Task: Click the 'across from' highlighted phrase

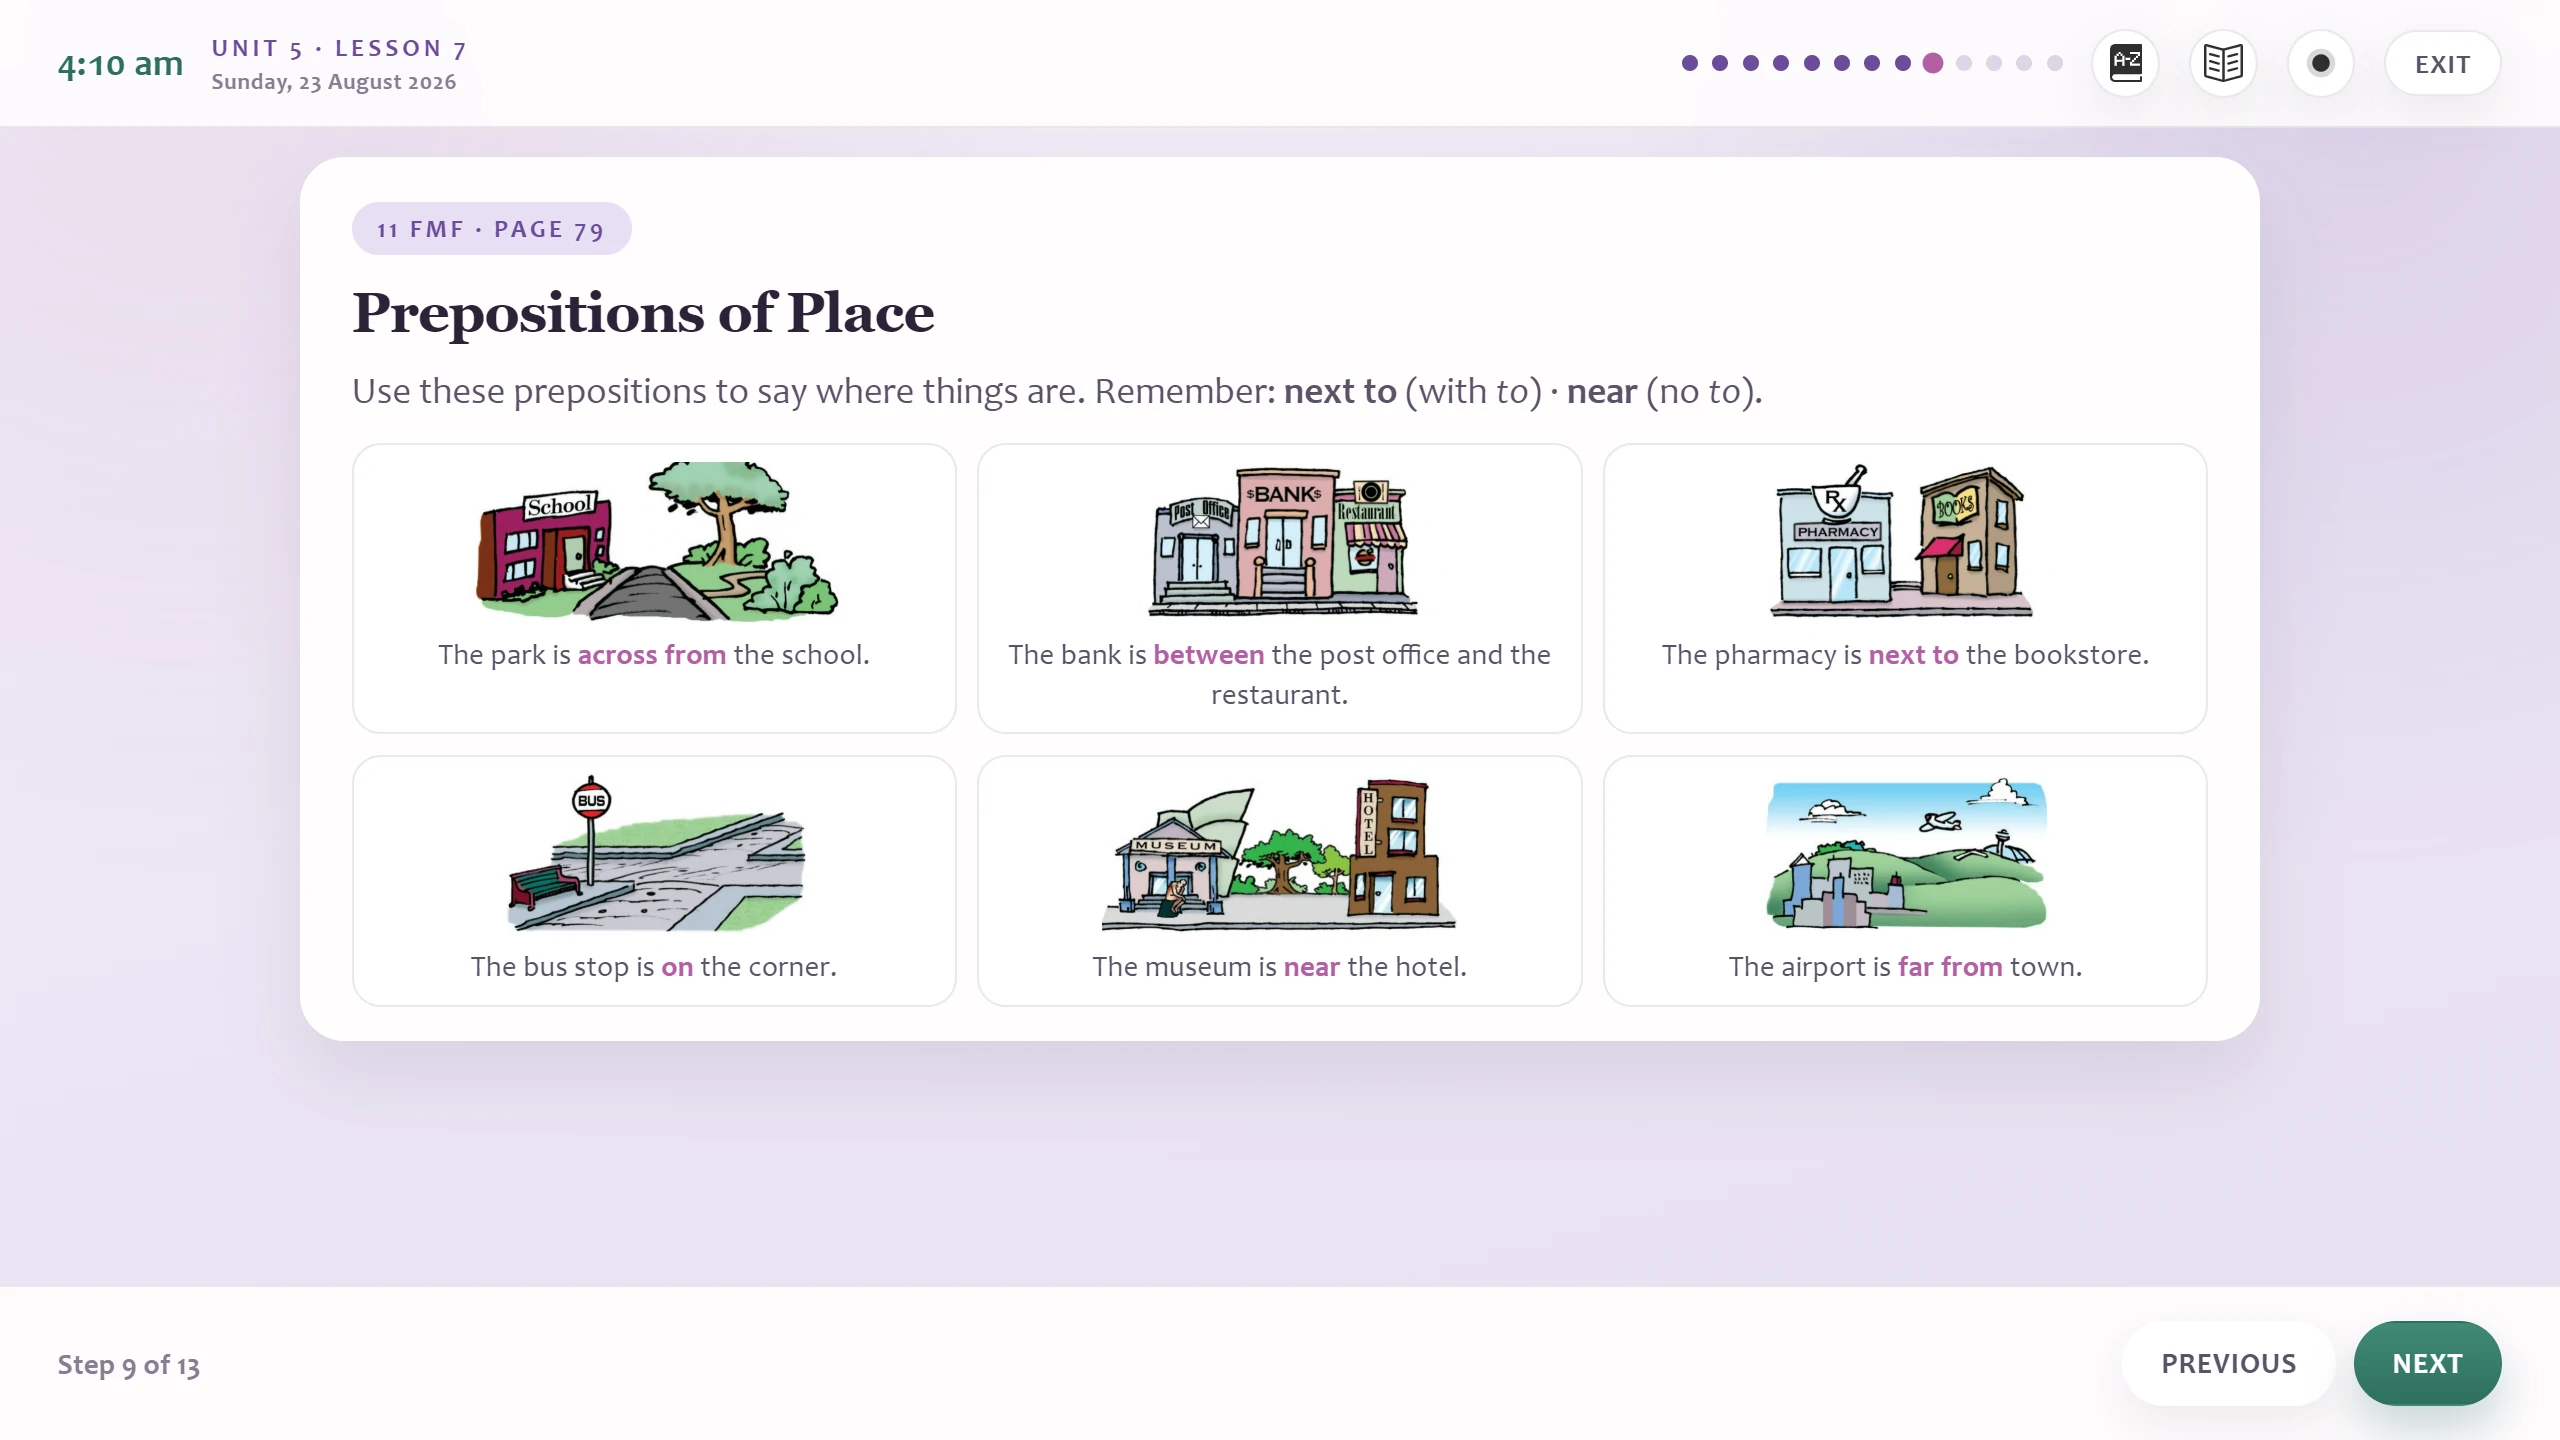Action: [652, 655]
